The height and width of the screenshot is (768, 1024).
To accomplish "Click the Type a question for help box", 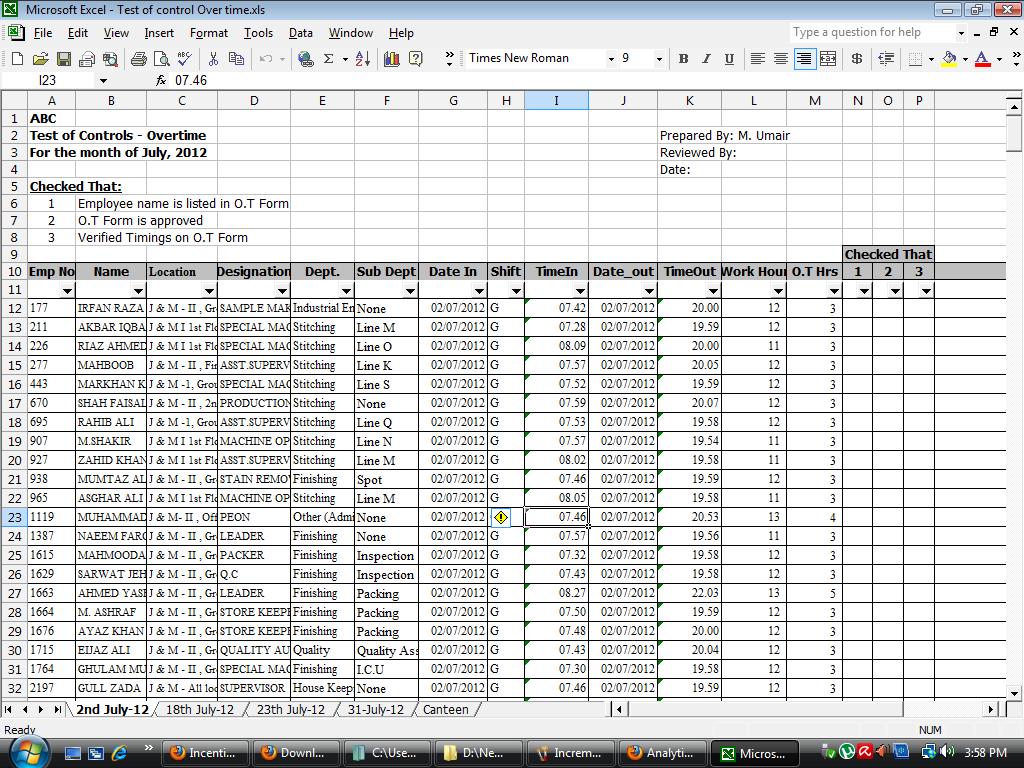I will [x=872, y=32].
